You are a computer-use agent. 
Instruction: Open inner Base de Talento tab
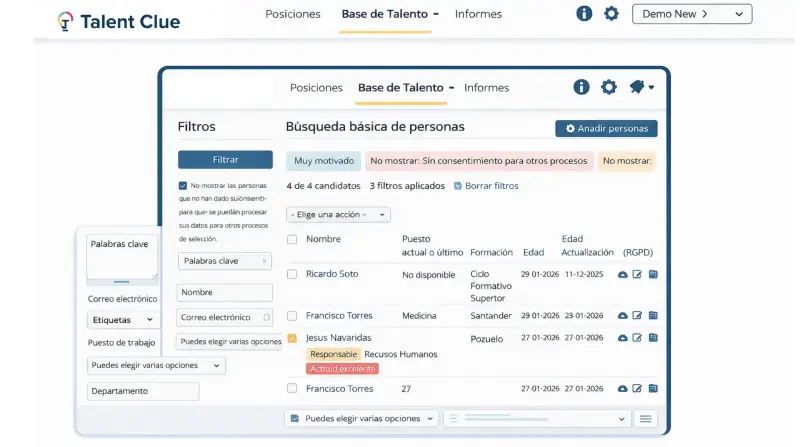click(401, 88)
